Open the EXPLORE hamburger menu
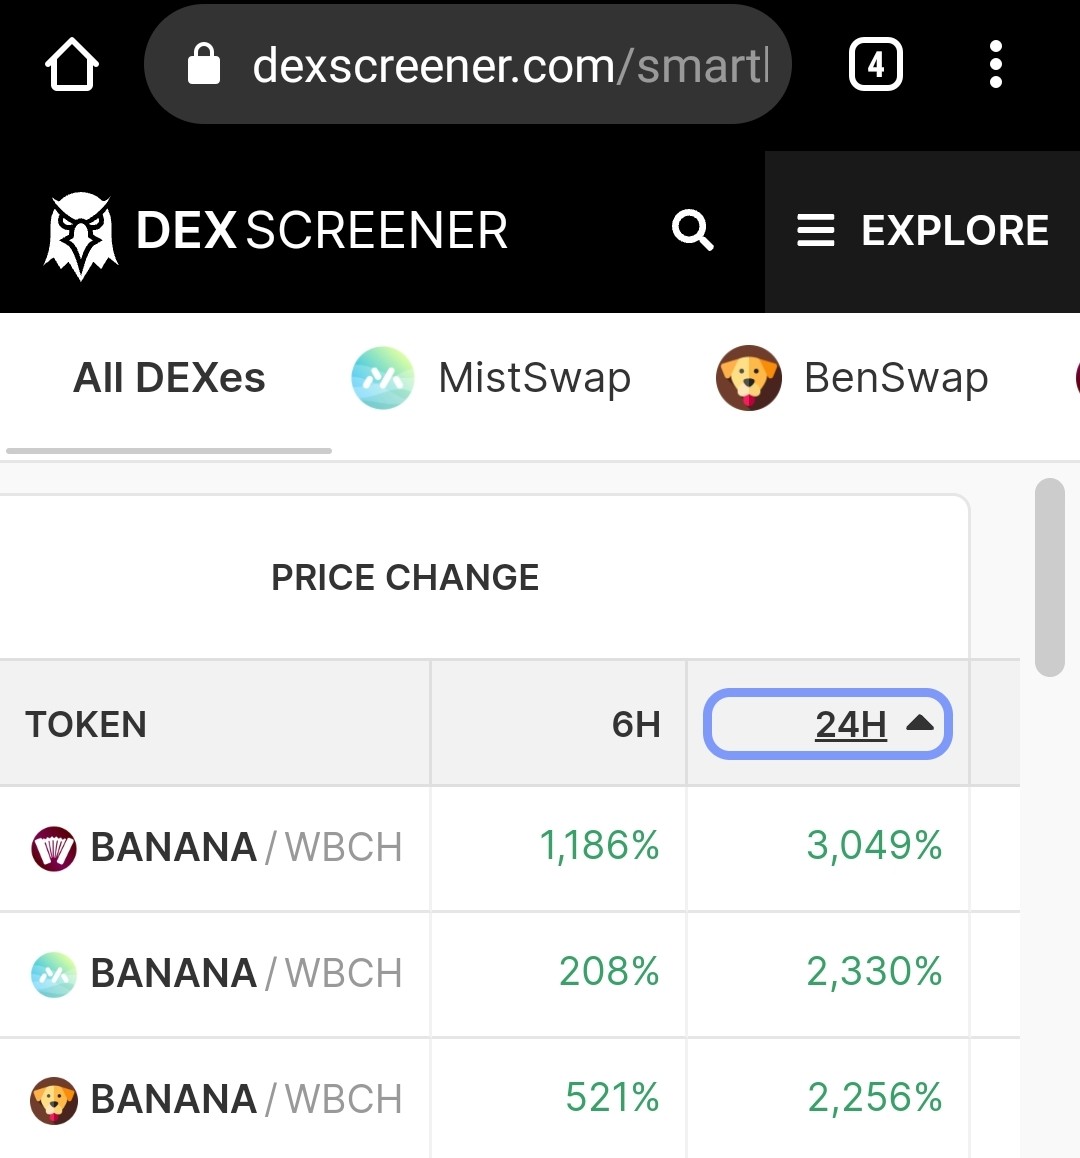This screenshot has width=1080, height=1158. [922, 230]
